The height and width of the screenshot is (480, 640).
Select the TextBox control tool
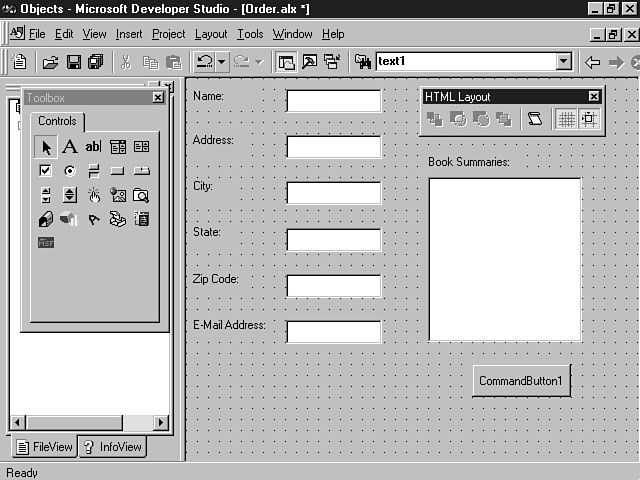coord(93,147)
